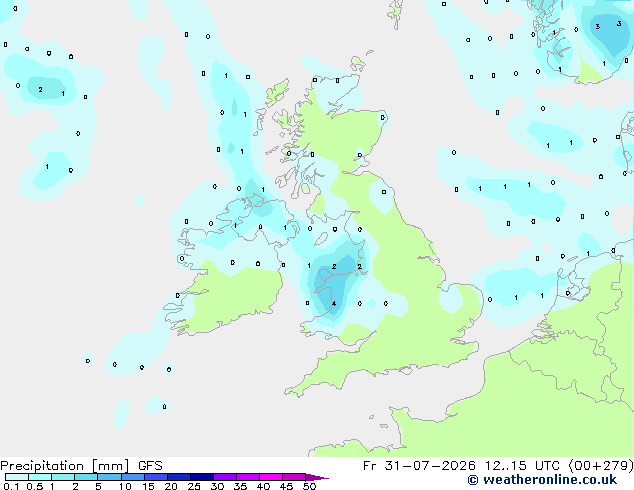The image size is (634, 490).
Task: Click the legend label '50'
Action: 309,486
